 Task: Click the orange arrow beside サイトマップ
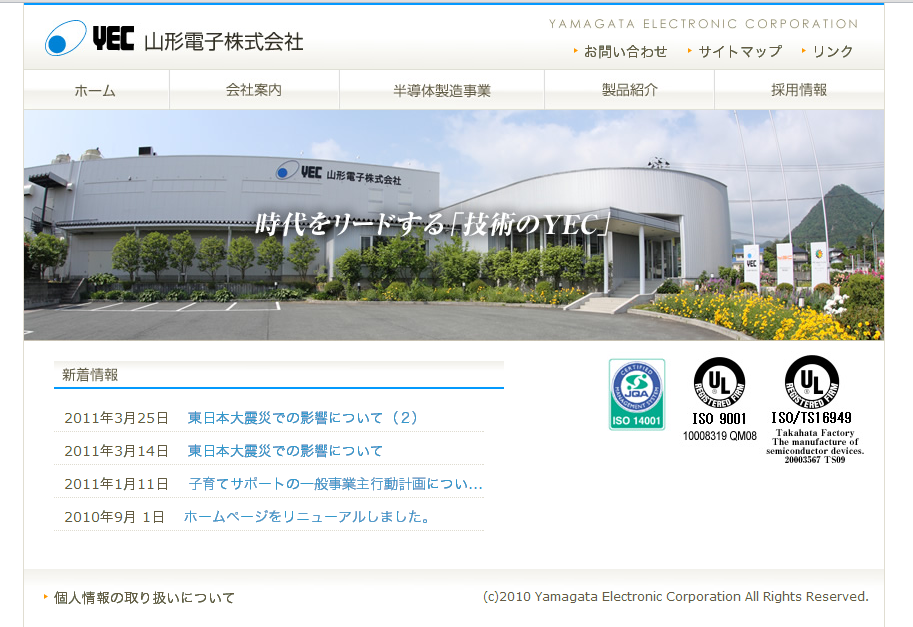pos(690,51)
